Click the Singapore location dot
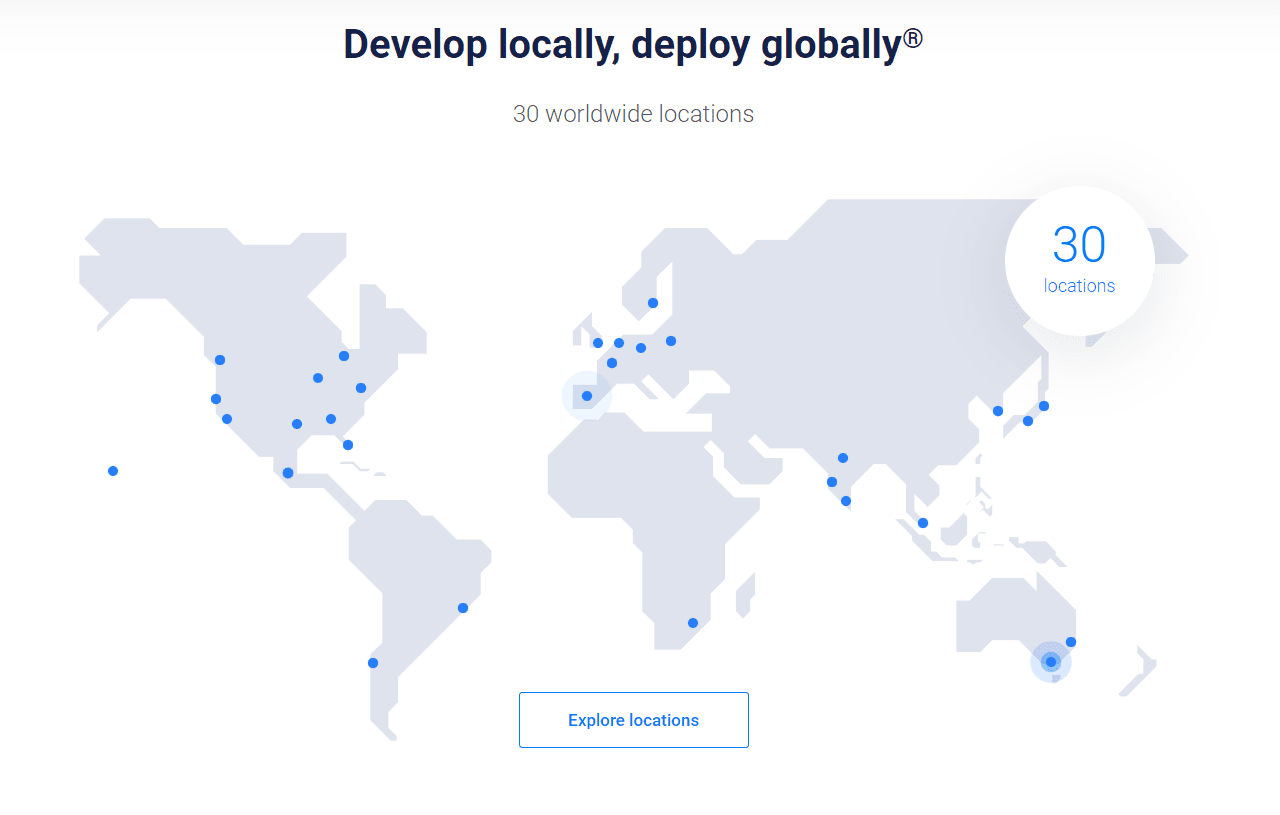1280x815 pixels. point(921,522)
